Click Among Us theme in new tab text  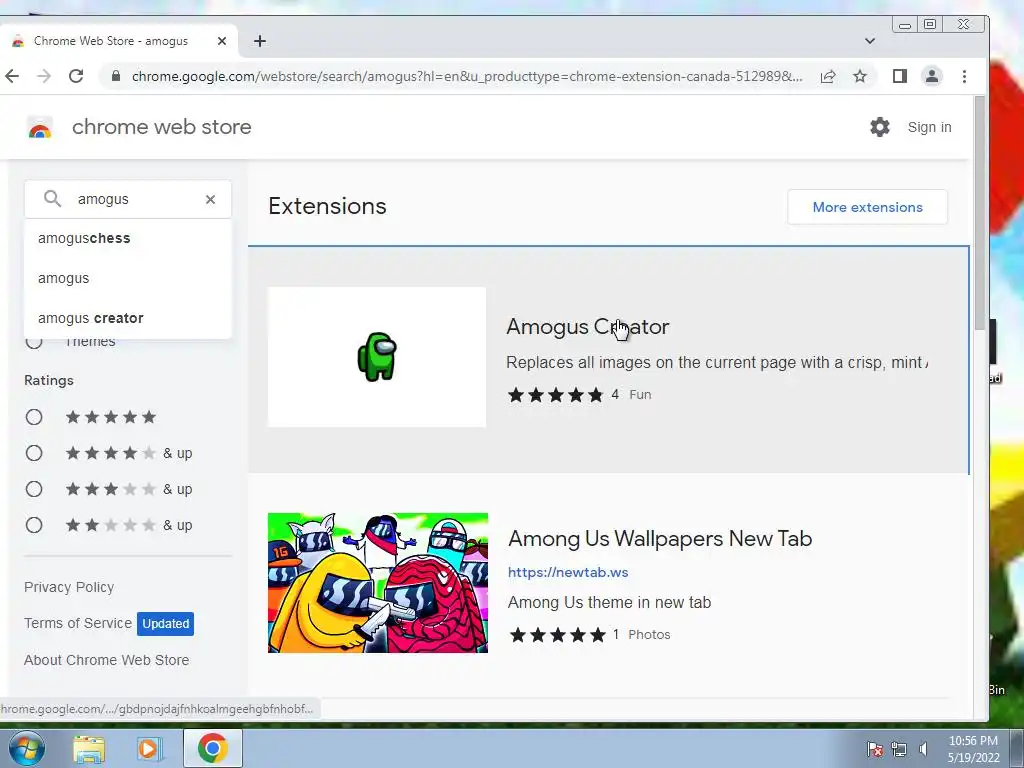tap(609, 602)
